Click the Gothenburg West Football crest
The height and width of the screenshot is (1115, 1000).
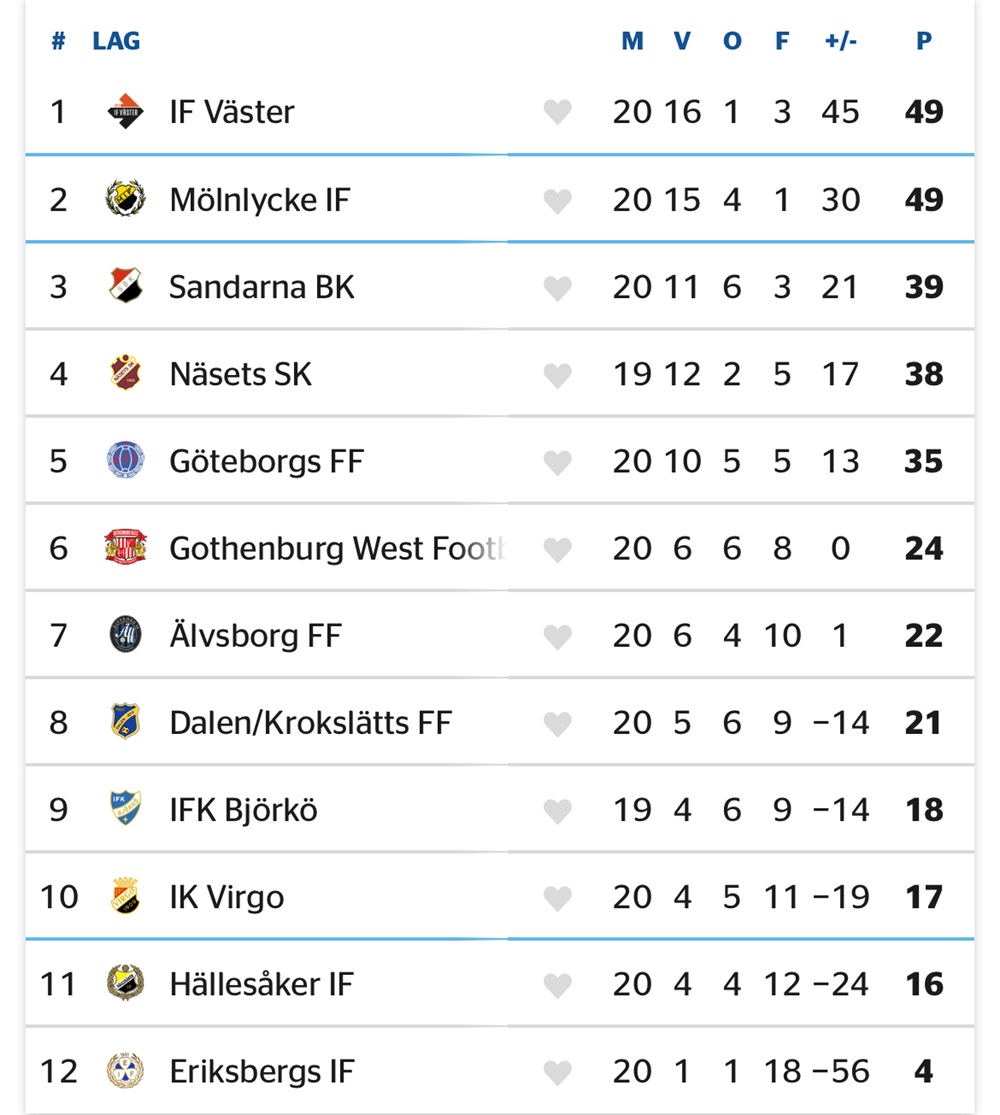coord(125,548)
